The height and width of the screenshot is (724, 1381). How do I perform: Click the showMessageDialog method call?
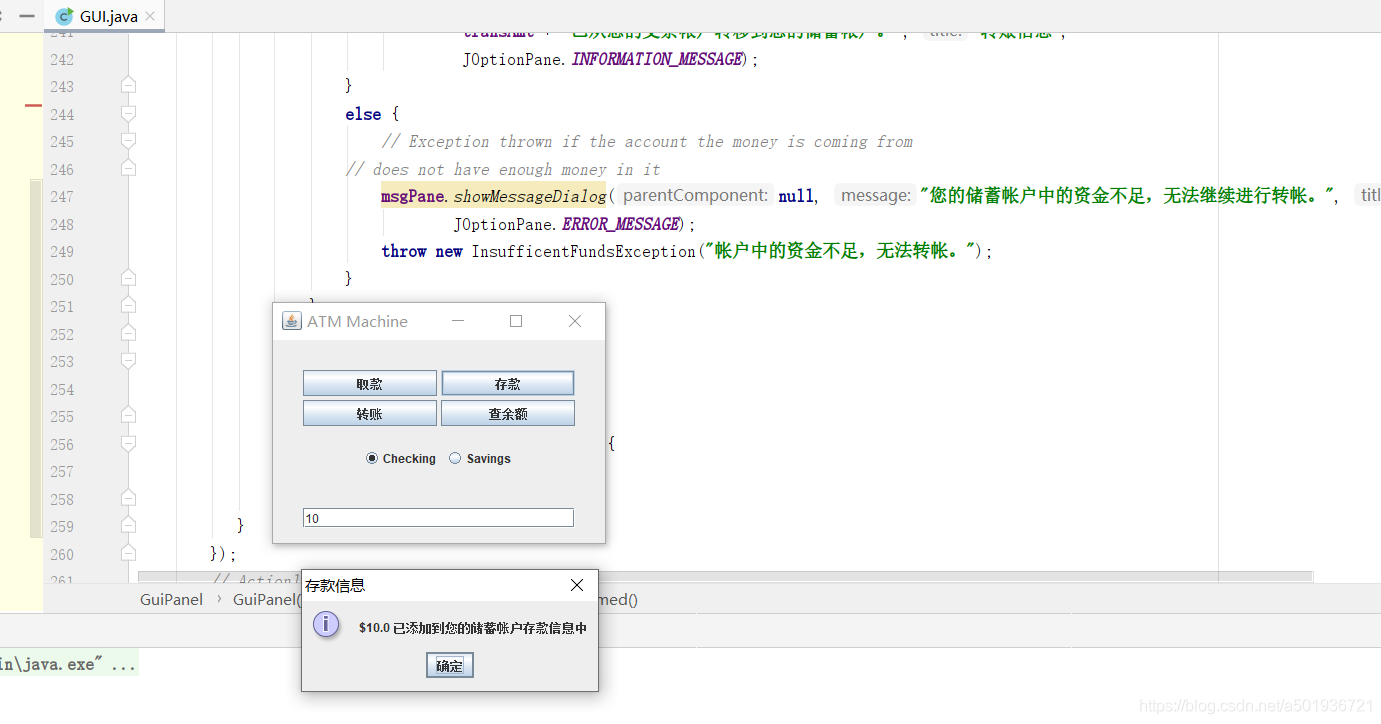coord(530,196)
